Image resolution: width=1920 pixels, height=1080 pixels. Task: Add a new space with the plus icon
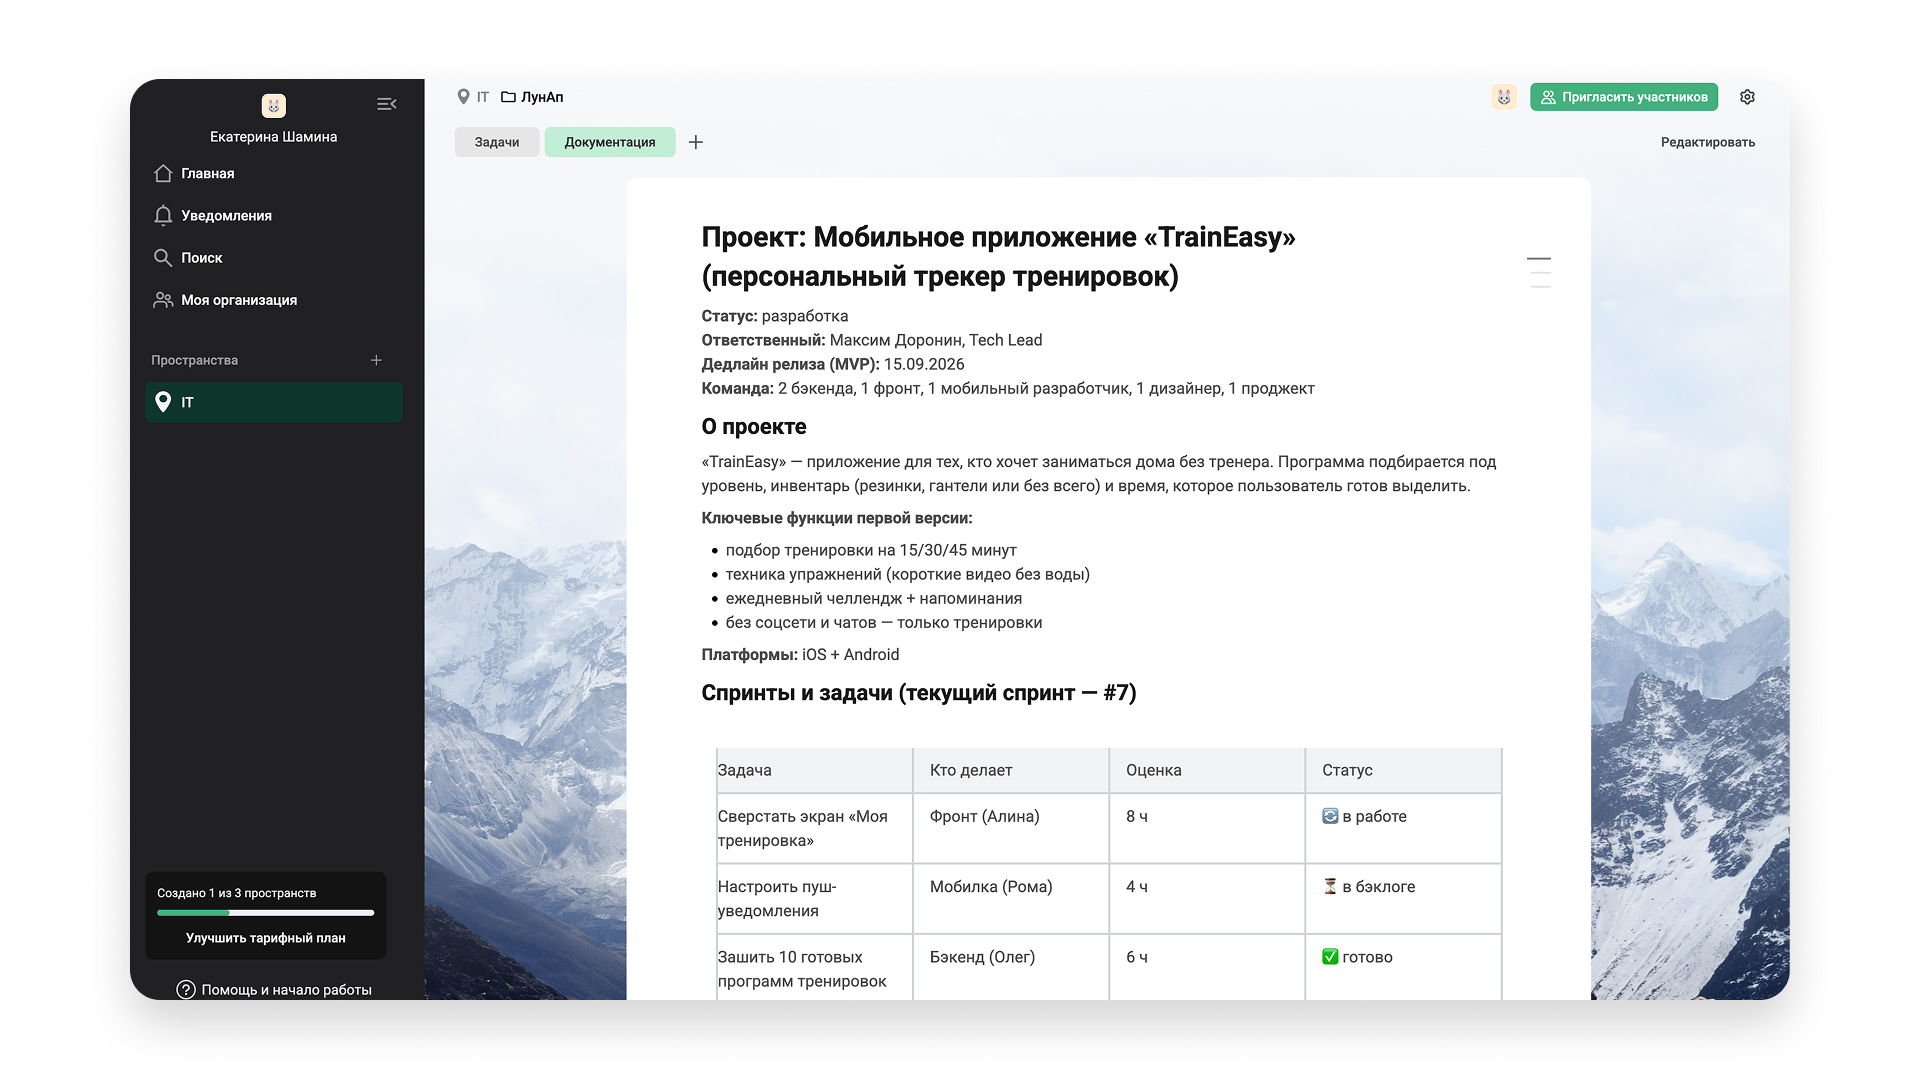pyautogui.click(x=376, y=360)
